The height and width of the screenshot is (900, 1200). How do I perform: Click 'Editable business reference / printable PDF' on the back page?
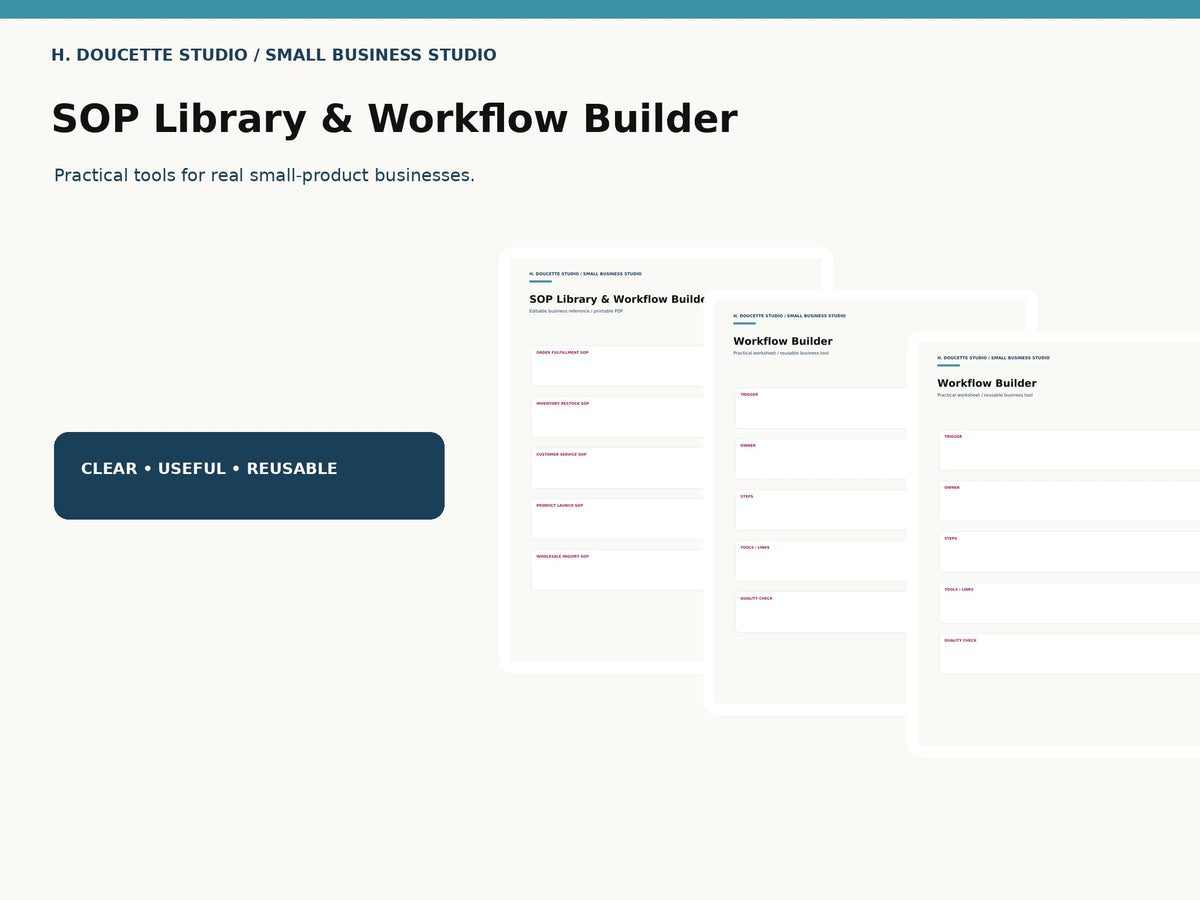click(x=576, y=311)
